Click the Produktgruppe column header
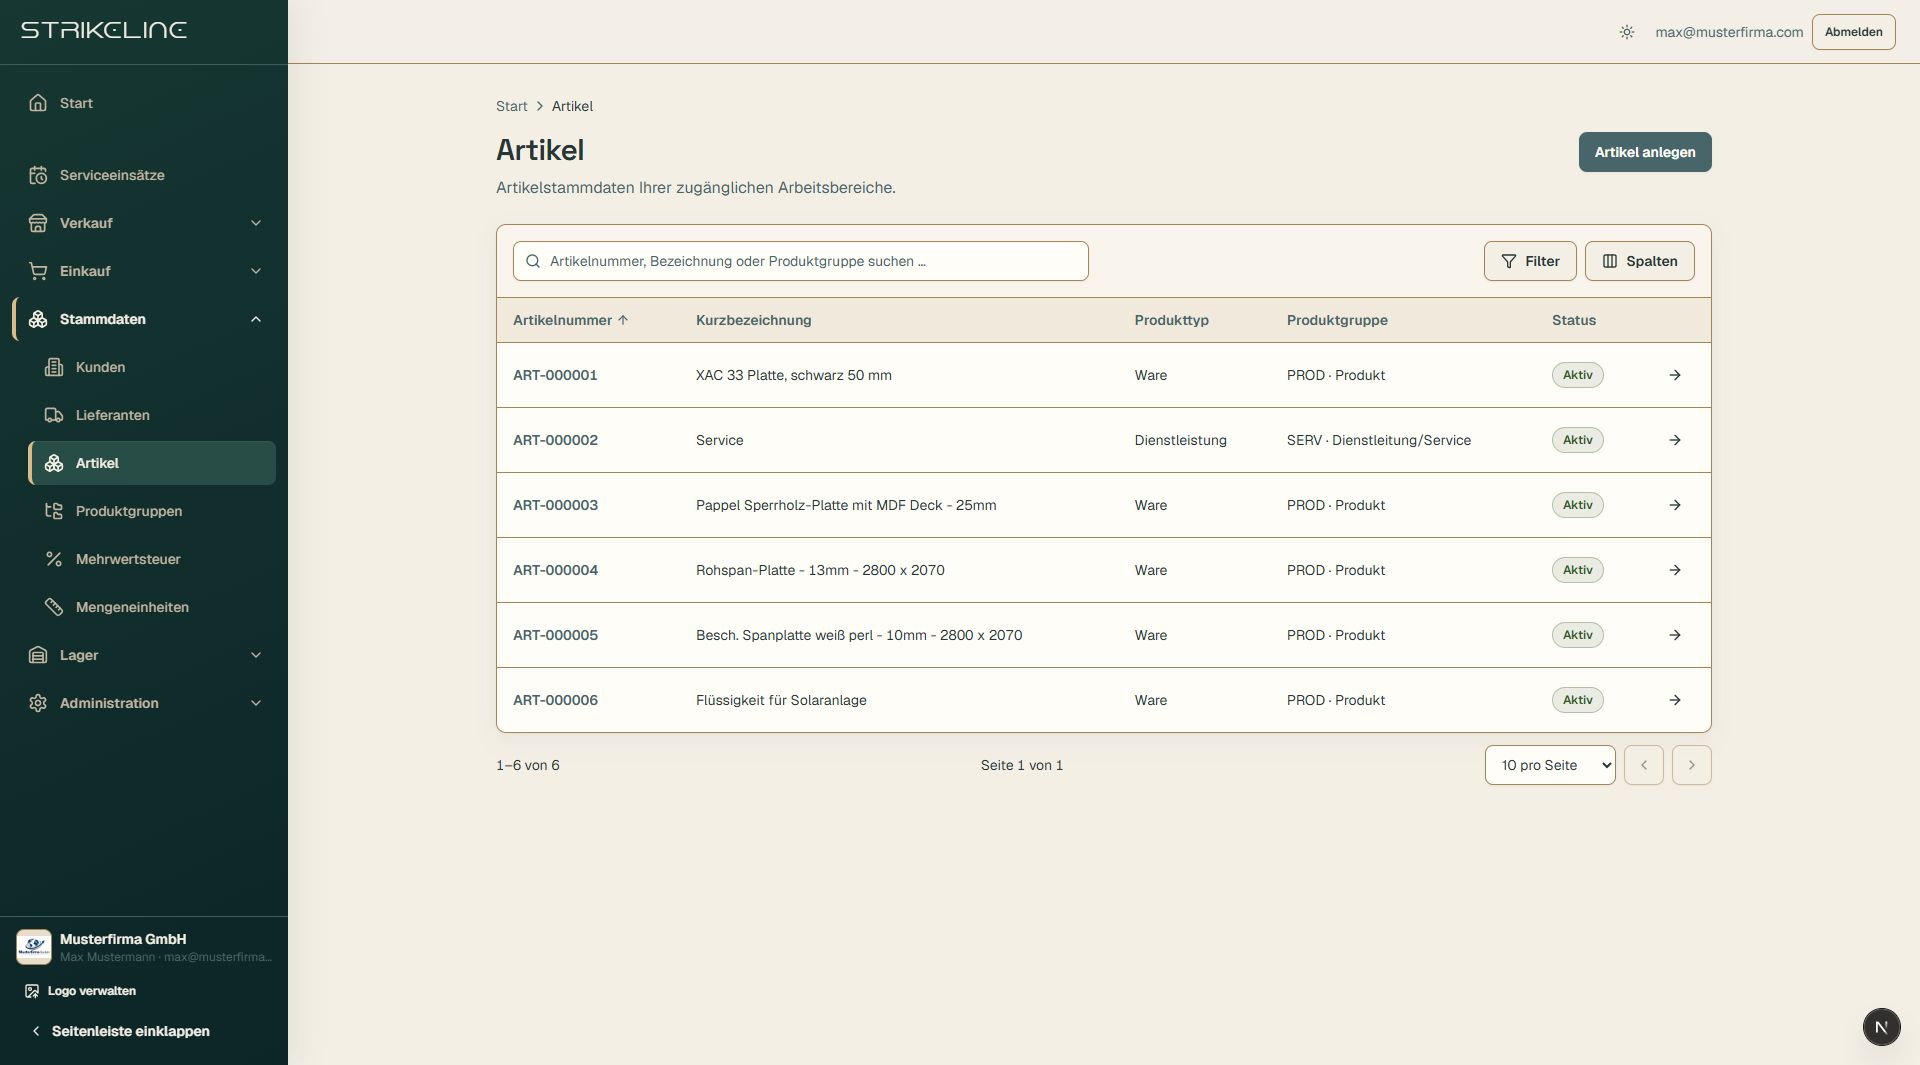Viewport: 1920px width, 1065px height. coord(1337,320)
